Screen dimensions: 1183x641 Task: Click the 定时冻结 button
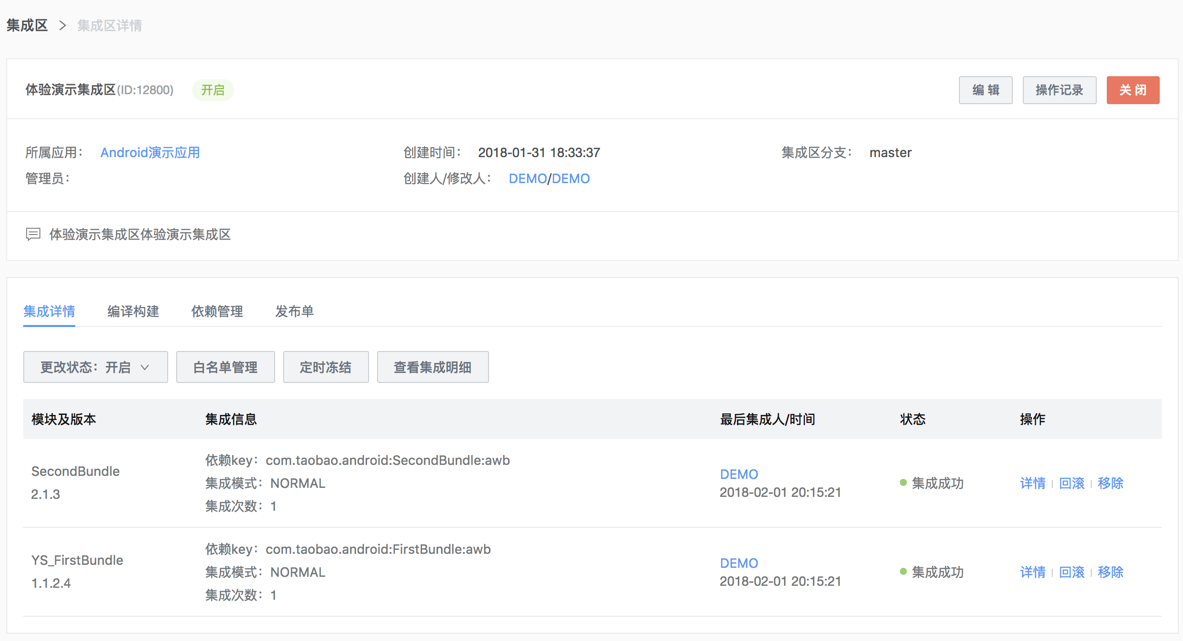[326, 367]
